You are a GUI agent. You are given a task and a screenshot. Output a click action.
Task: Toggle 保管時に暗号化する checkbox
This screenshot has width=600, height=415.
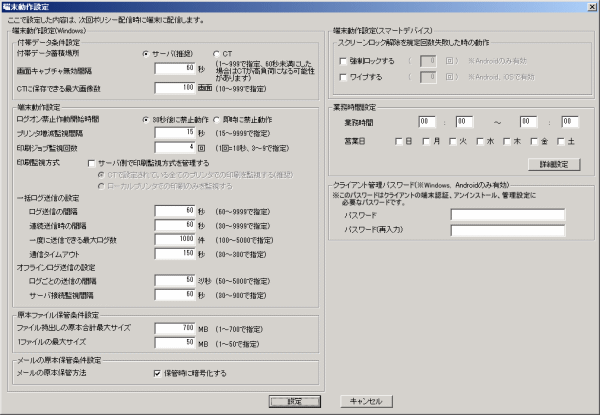click(156, 373)
